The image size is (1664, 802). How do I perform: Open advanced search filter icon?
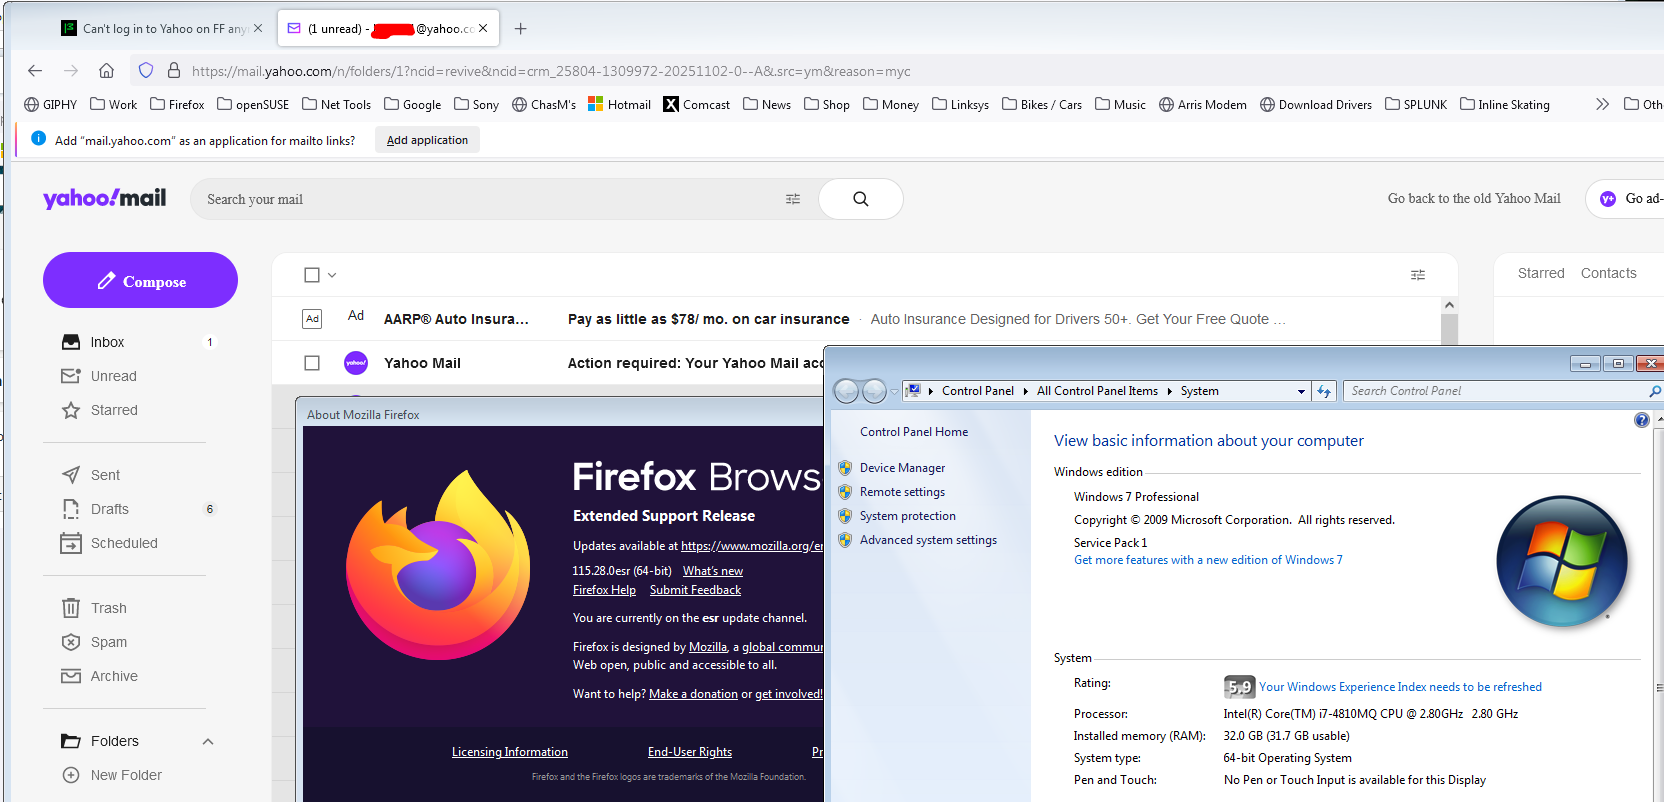[793, 199]
